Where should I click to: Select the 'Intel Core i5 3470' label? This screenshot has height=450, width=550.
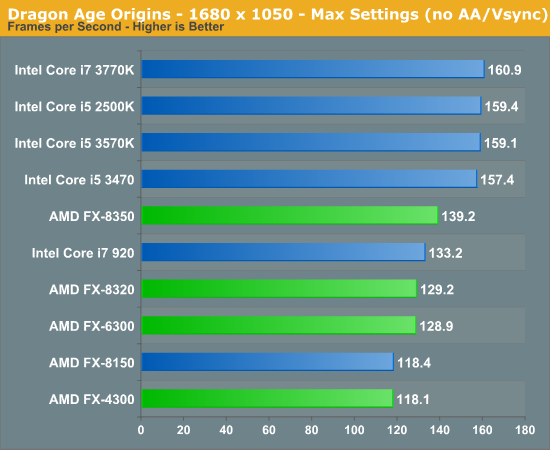pyautogui.click(x=79, y=180)
